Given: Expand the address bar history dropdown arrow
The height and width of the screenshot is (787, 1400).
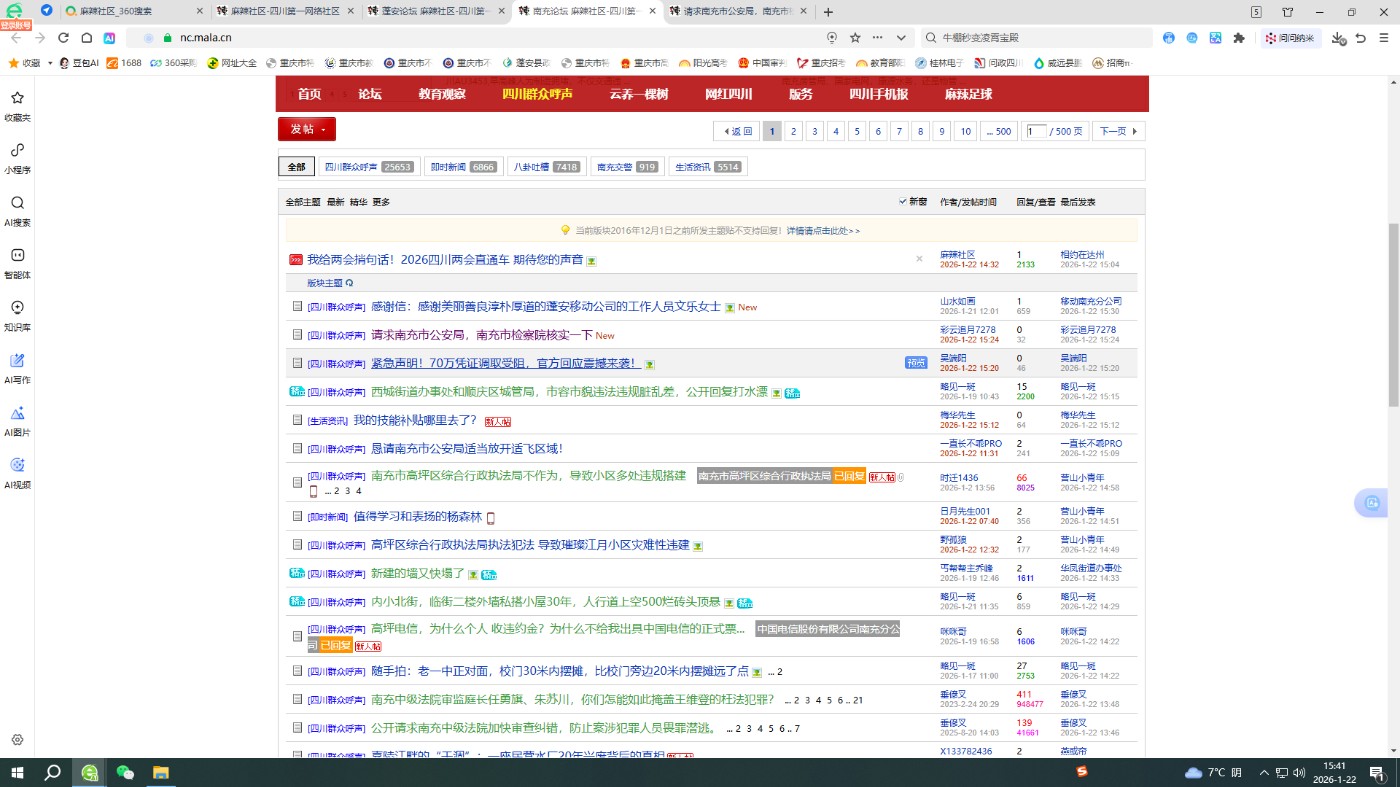Looking at the screenshot, I should pos(901,38).
